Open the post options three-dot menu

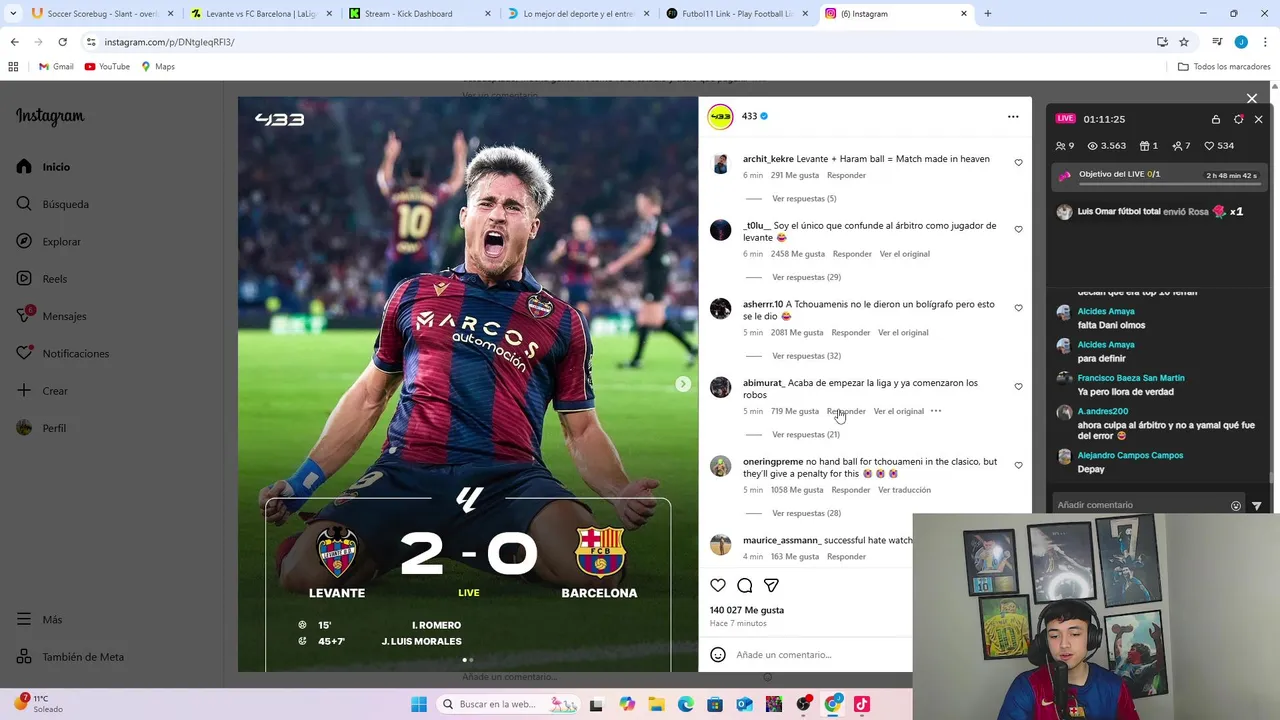pos(1013,117)
